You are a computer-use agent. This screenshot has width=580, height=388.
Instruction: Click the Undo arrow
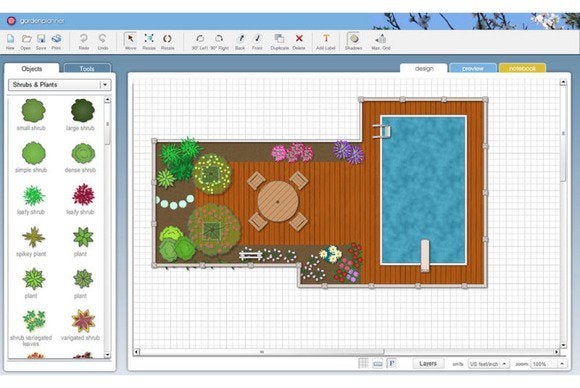[x=103, y=41]
